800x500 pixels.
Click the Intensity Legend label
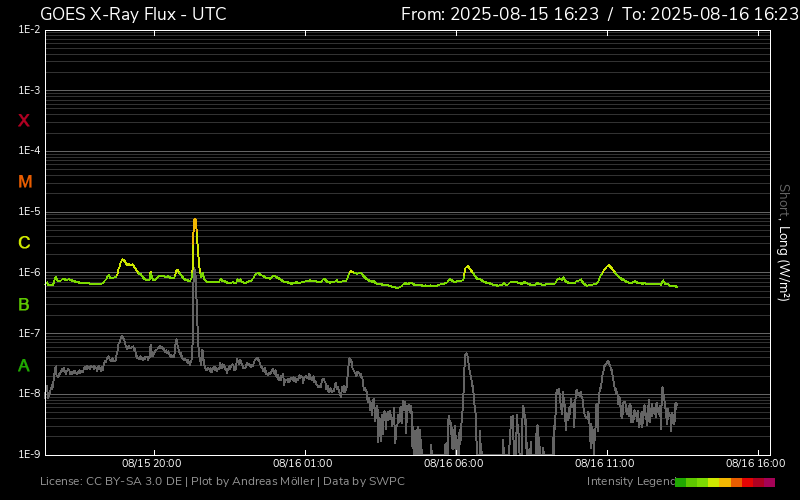[x=631, y=482]
